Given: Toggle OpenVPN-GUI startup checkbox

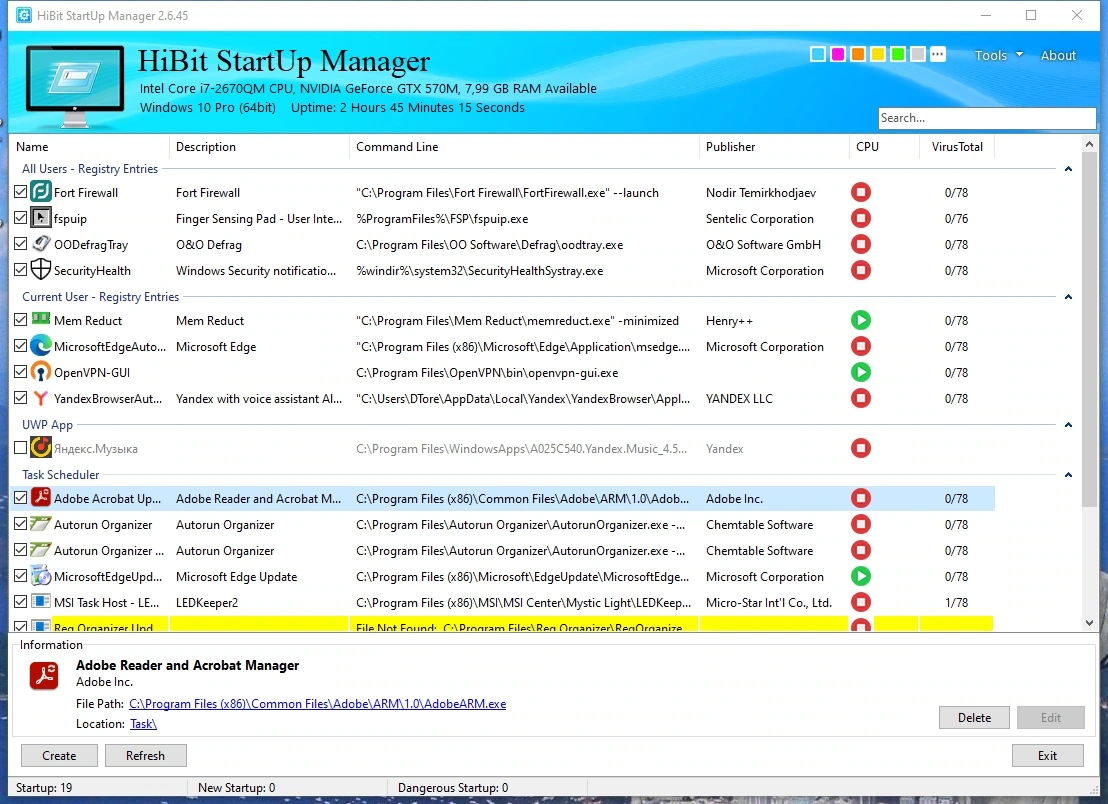Looking at the screenshot, I should [20, 372].
